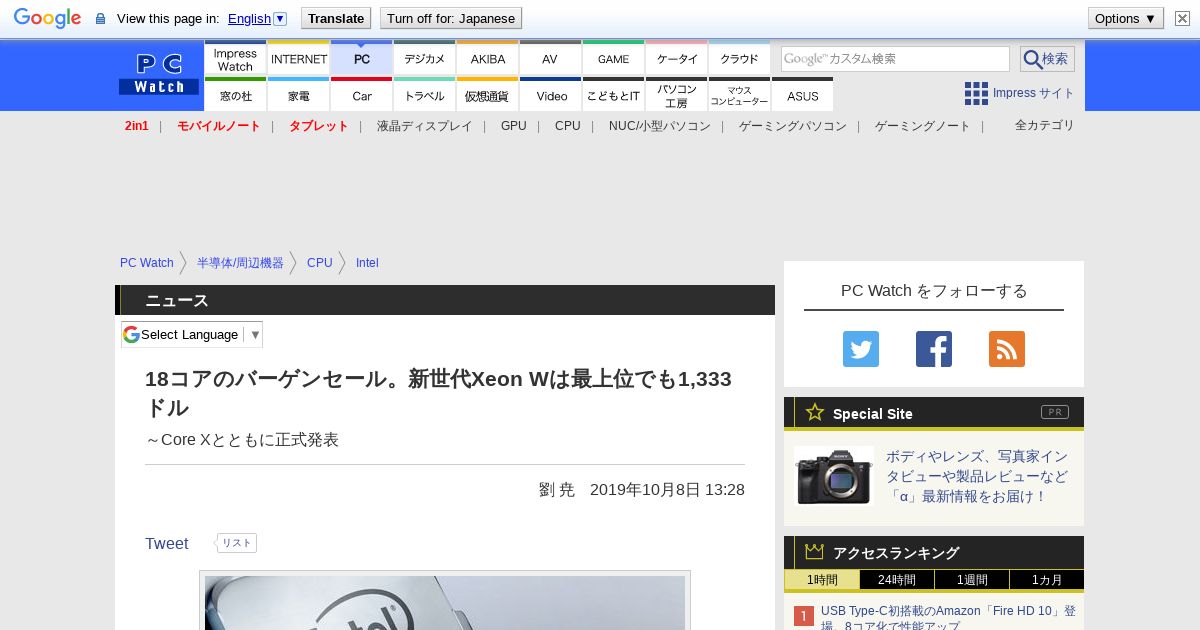Open the Amazon Fire HD 10 ranking article
The height and width of the screenshot is (630, 1200).
[948, 617]
